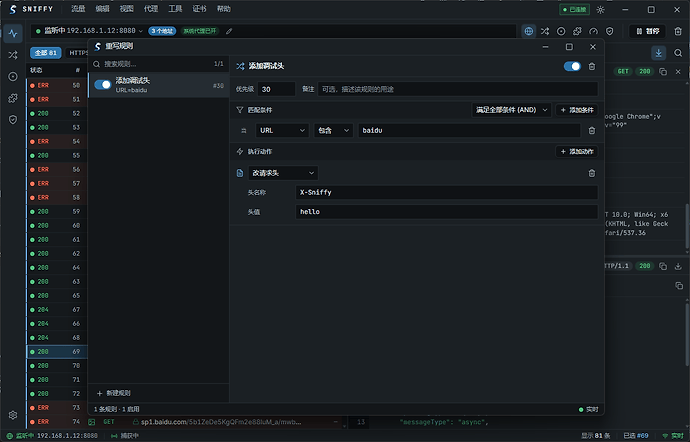Select the 全部 81 filter tab
The height and width of the screenshot is (442, 690).
(46, 53)
